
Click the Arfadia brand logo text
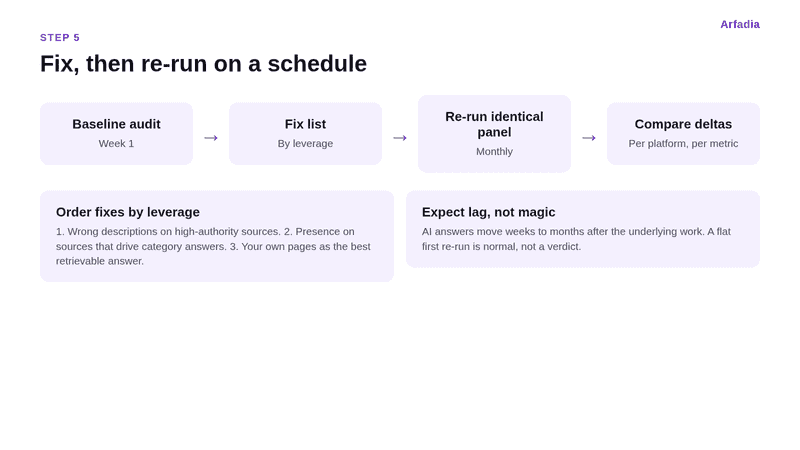tap(740, 24)
